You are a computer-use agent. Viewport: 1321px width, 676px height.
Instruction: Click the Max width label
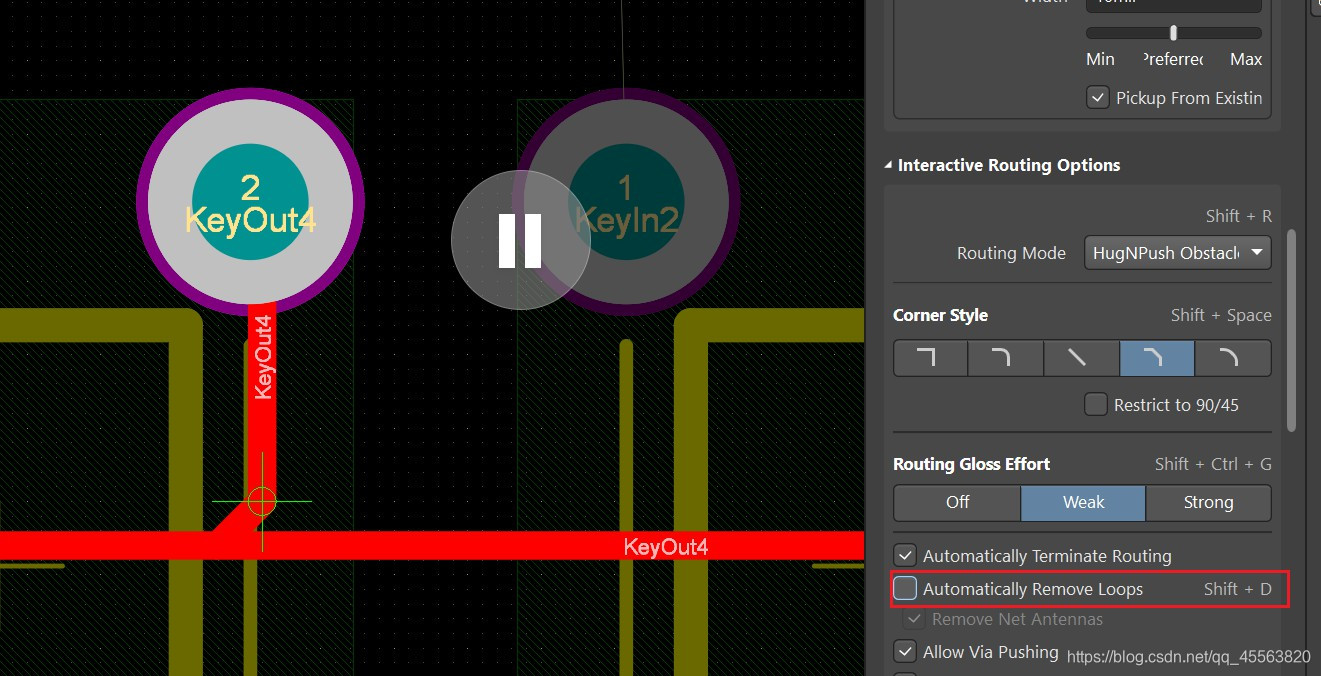[1246, 60]
